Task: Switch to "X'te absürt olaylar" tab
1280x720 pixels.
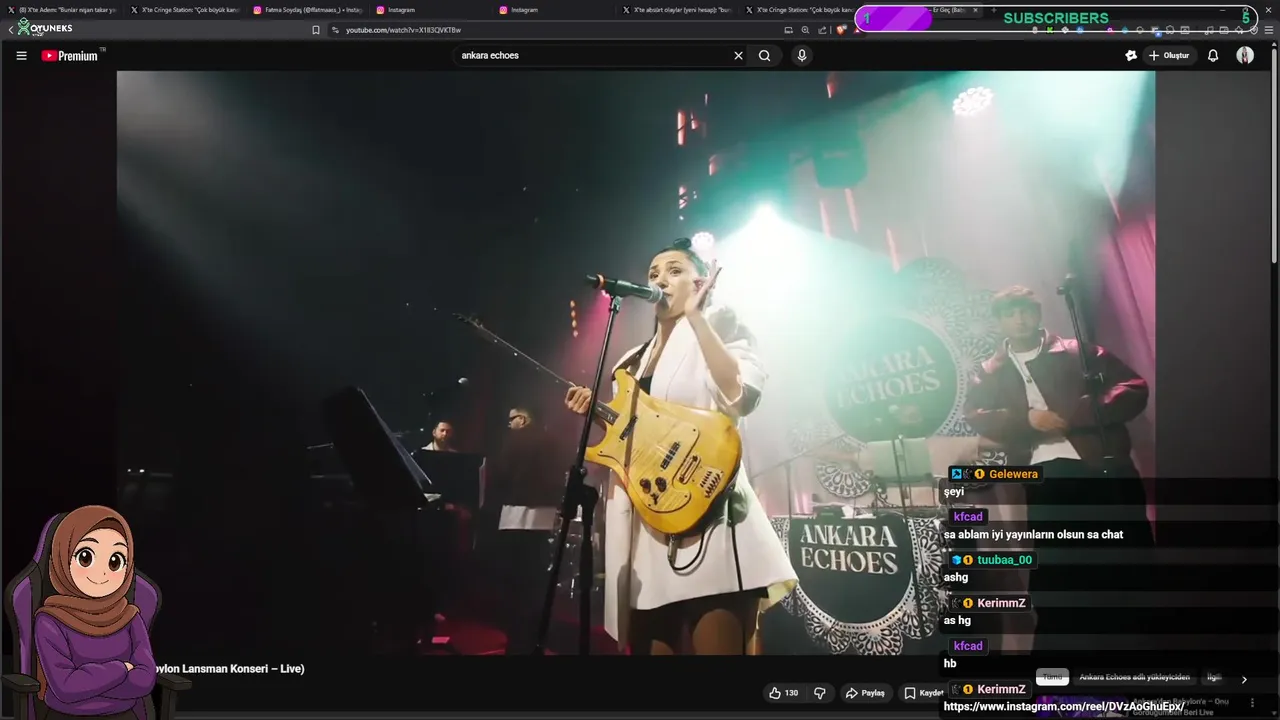Action: tap(677, 10)
